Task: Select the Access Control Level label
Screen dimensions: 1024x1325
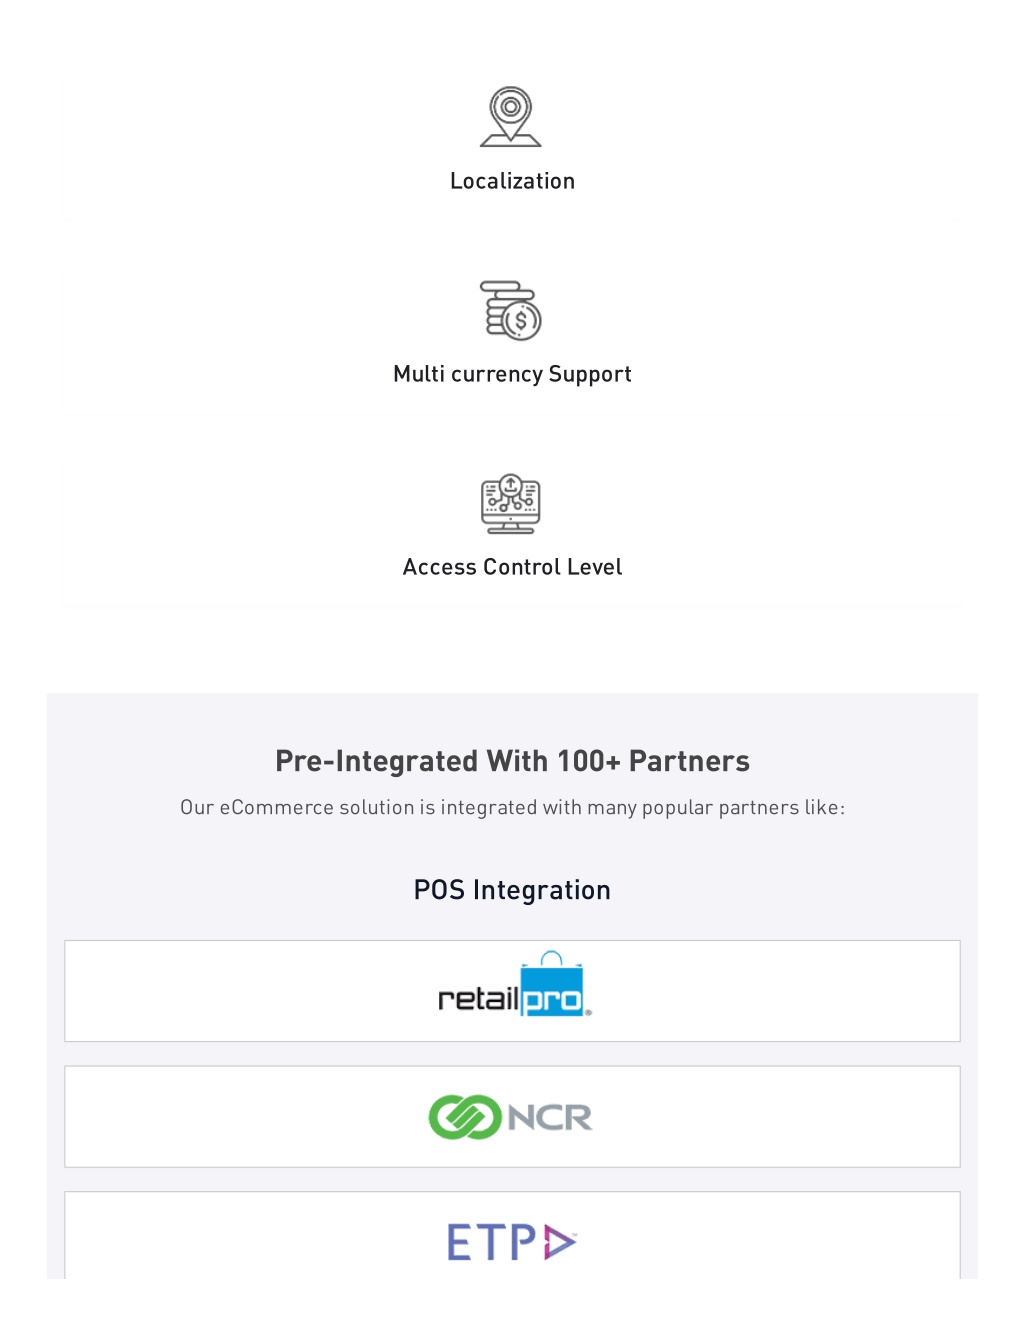Action: point(512,567)
